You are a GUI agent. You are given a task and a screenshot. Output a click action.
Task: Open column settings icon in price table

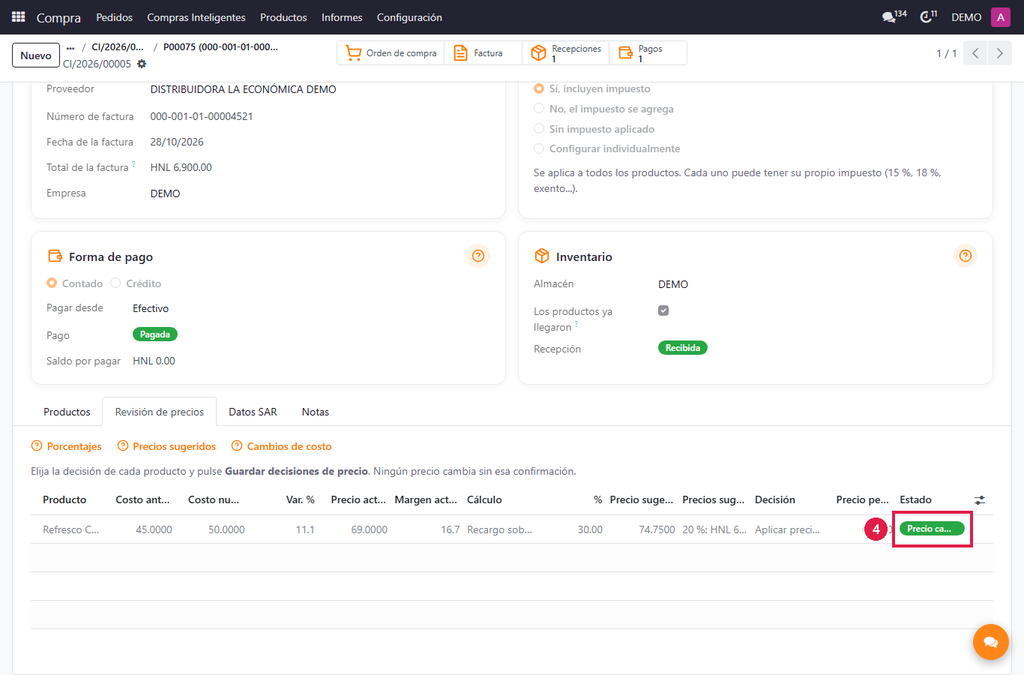click(980, 500)
